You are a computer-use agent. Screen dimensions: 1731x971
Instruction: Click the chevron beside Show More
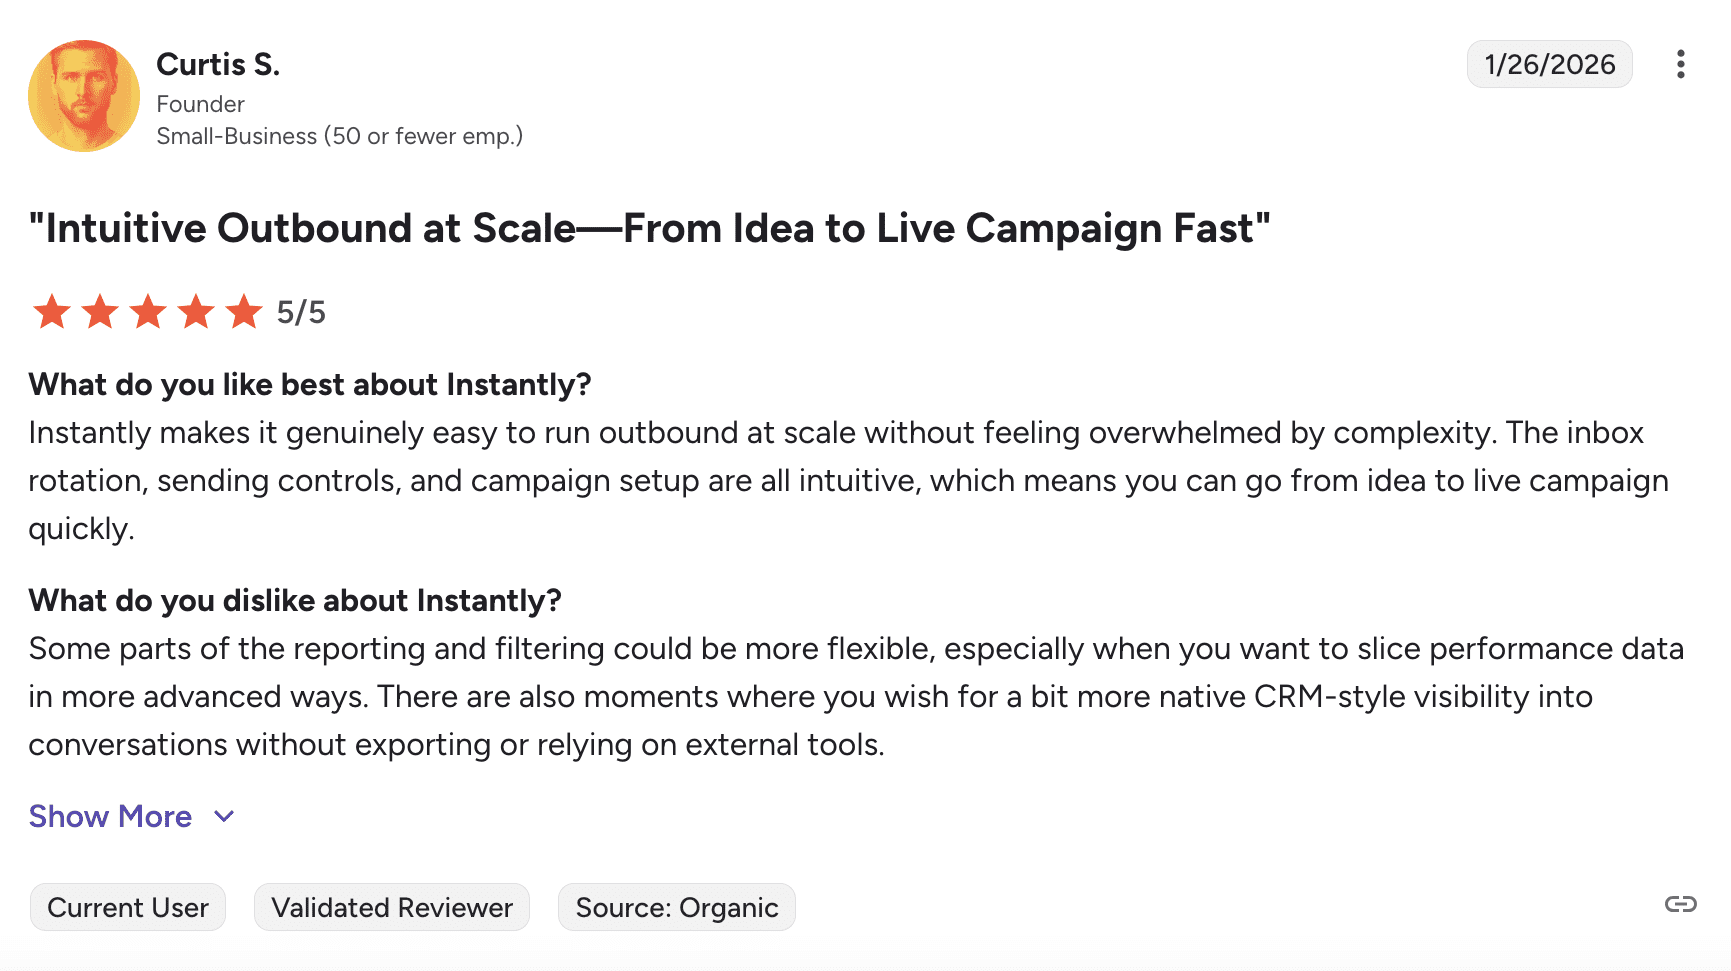click(x=225, y=816)
